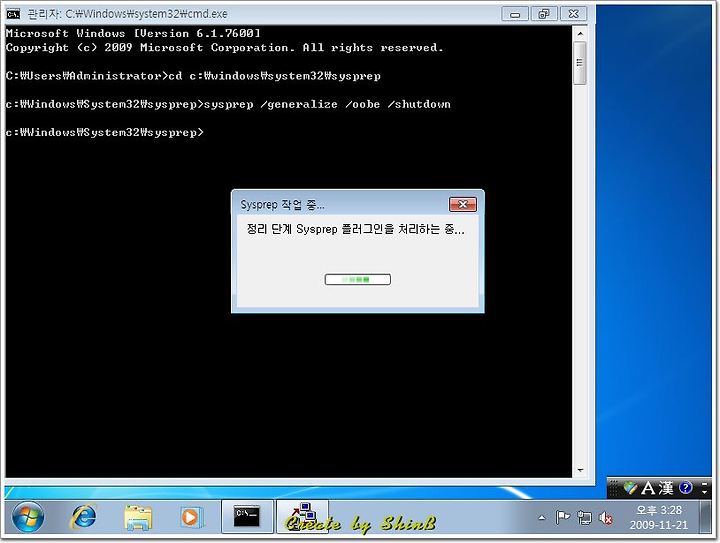The image size is (720, 543).
Task: Click the cmd scrollbar thumb
Action: point(580,63)
